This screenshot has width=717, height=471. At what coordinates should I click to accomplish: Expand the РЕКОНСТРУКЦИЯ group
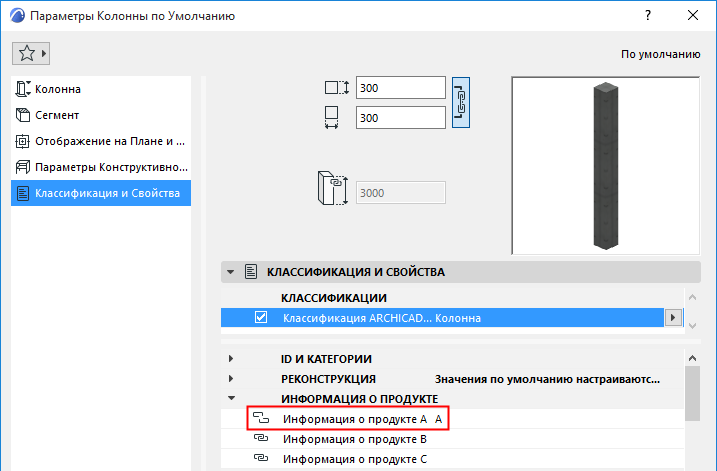tap(231, 379)
